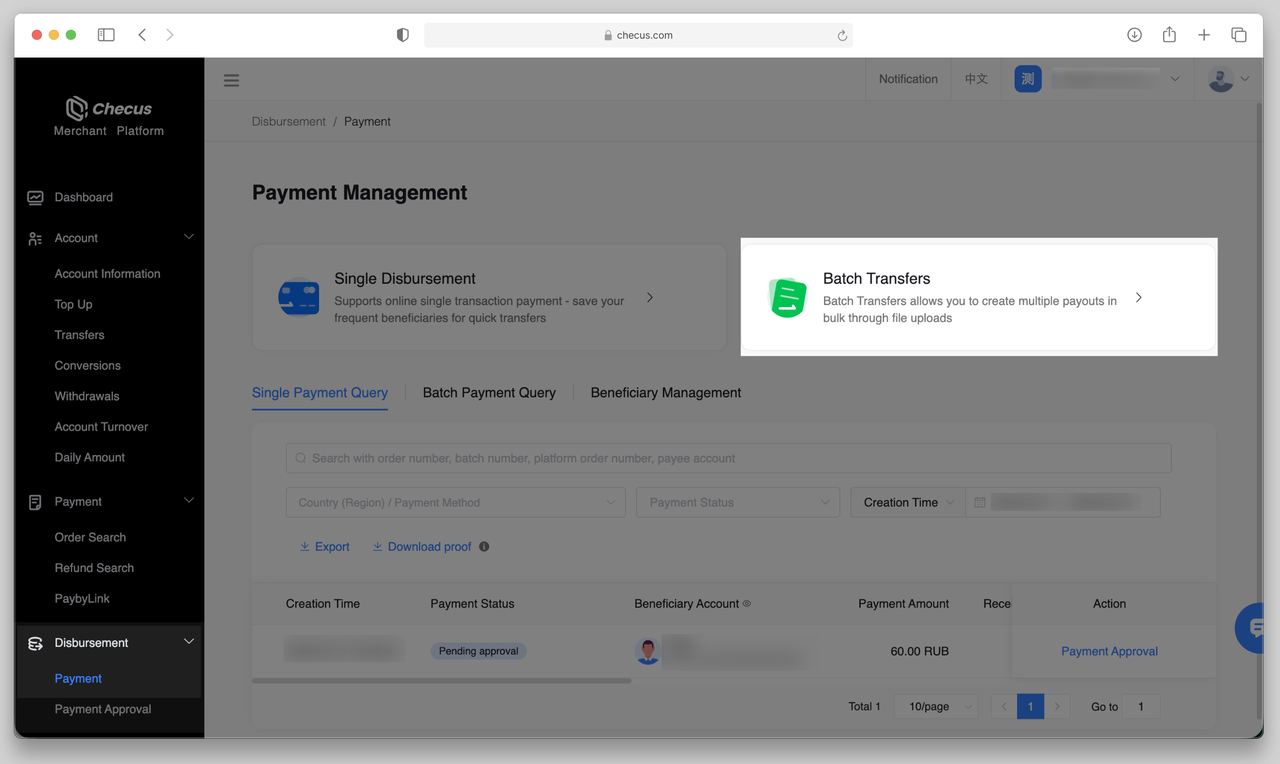
Task: Click the Safari share icon
Action: point(1169,35)
